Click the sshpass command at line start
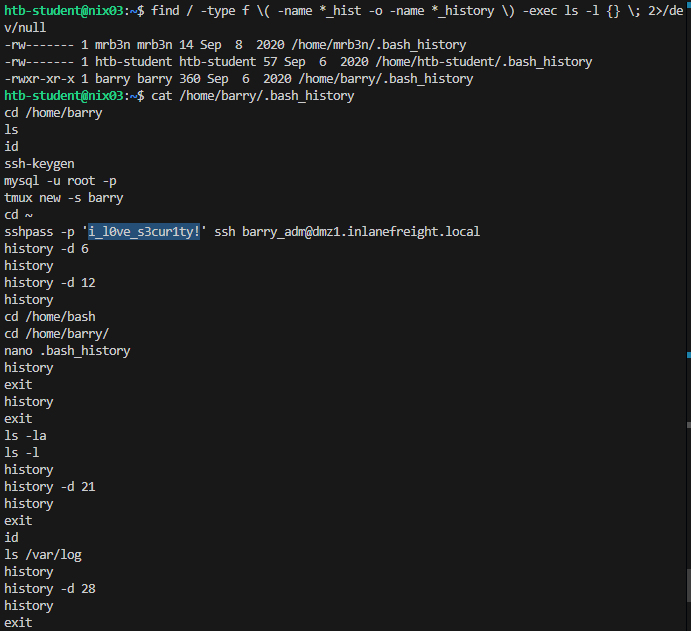 29,232
